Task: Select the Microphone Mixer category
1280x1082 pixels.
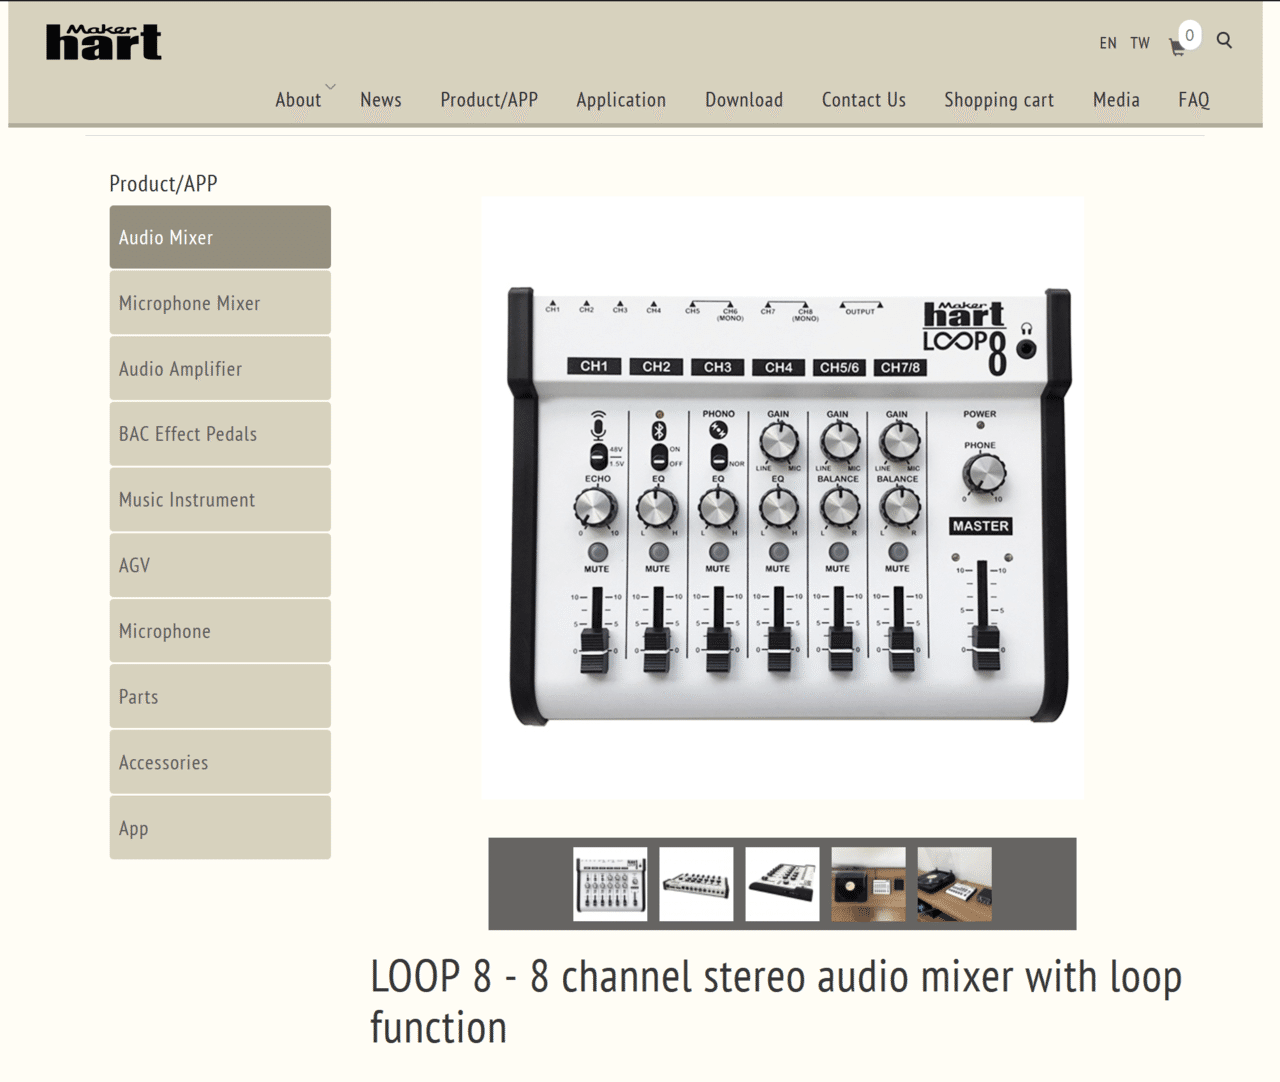Action: point(219,302)
